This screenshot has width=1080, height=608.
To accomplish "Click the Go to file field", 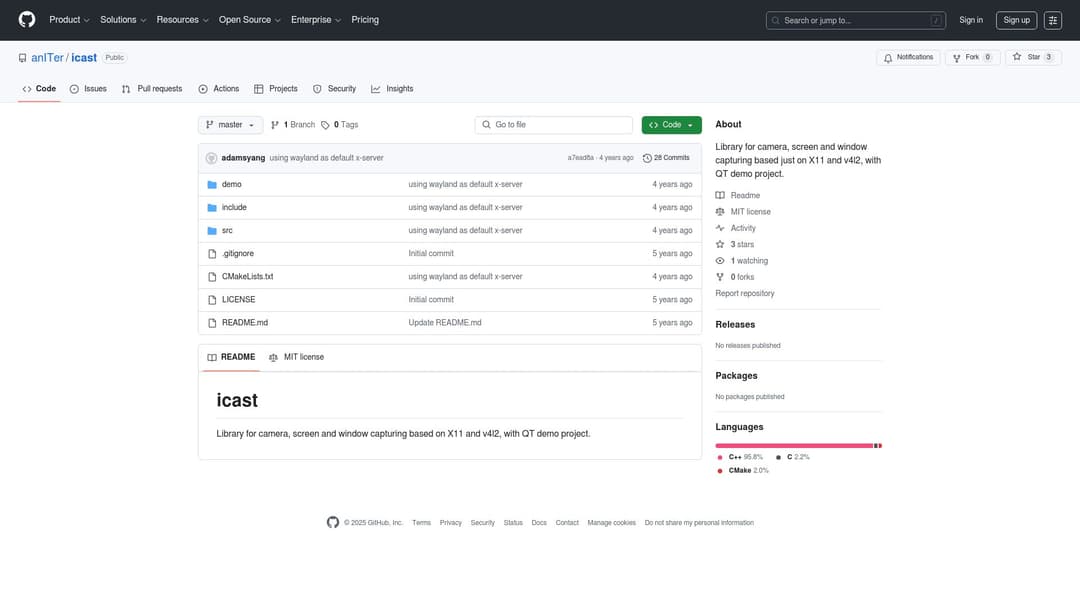I will tap(553, 125).
